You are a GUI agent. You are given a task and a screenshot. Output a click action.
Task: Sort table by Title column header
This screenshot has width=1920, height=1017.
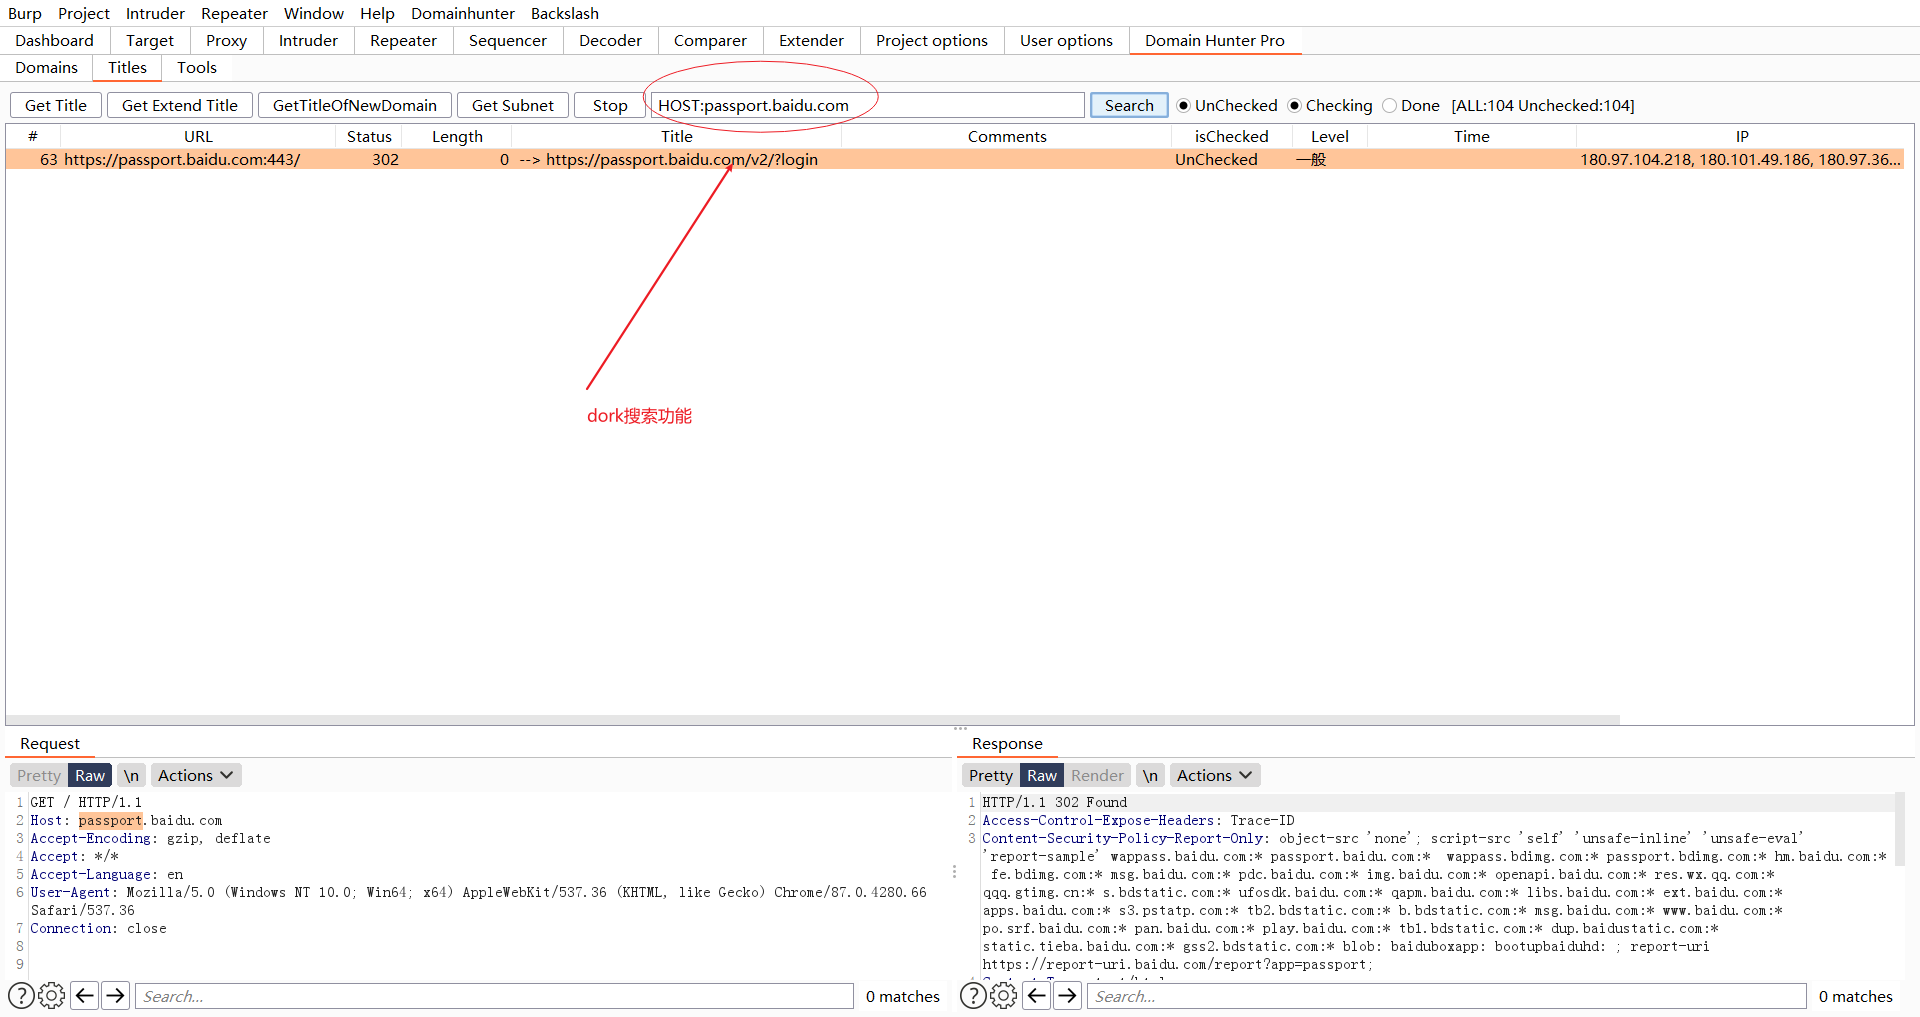(x=677, y=136)
